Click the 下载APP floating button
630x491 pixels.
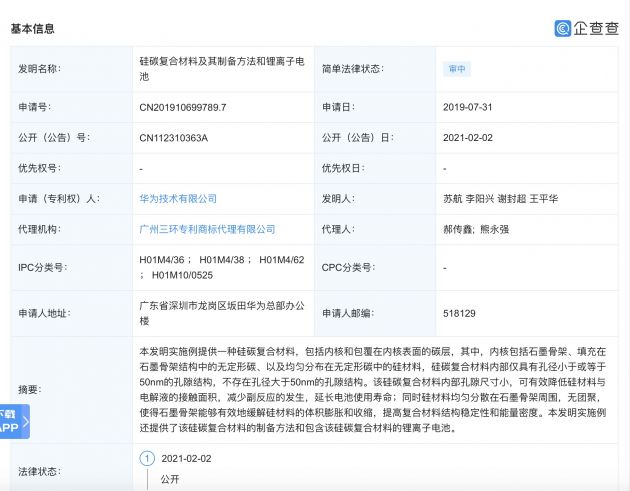(14, 421)
